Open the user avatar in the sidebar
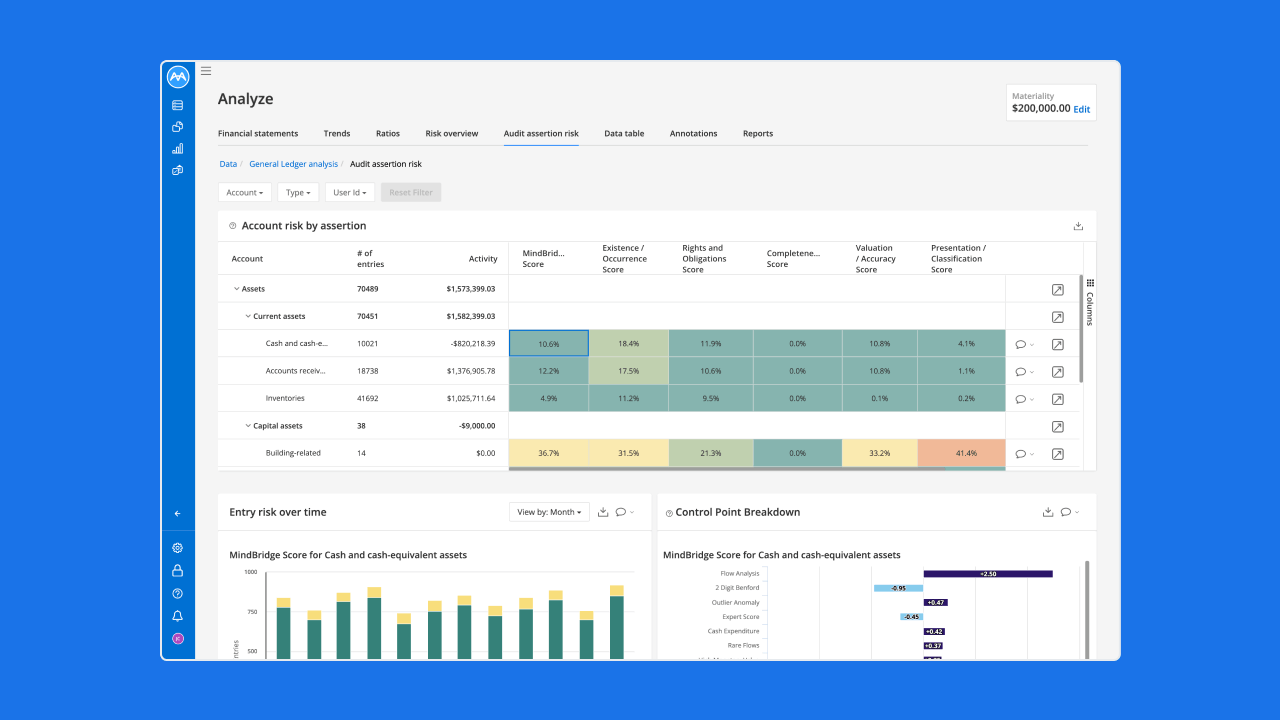 tap(178, 638)
